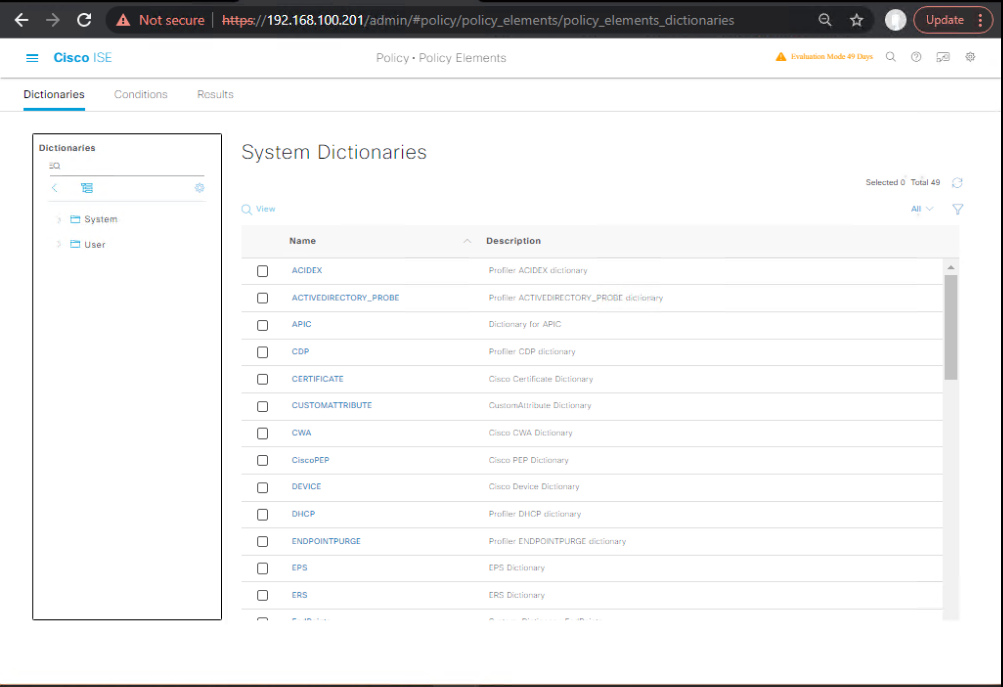Viewport: 1003px width, 687px height.
Task: Open the ACIDEX dictionary link
Action: [307, 271]
